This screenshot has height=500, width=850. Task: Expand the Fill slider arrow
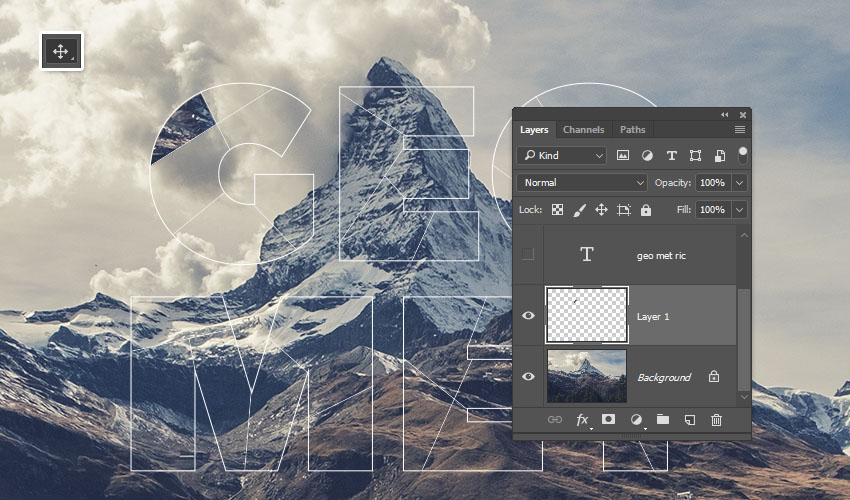(x=740, y=210)
